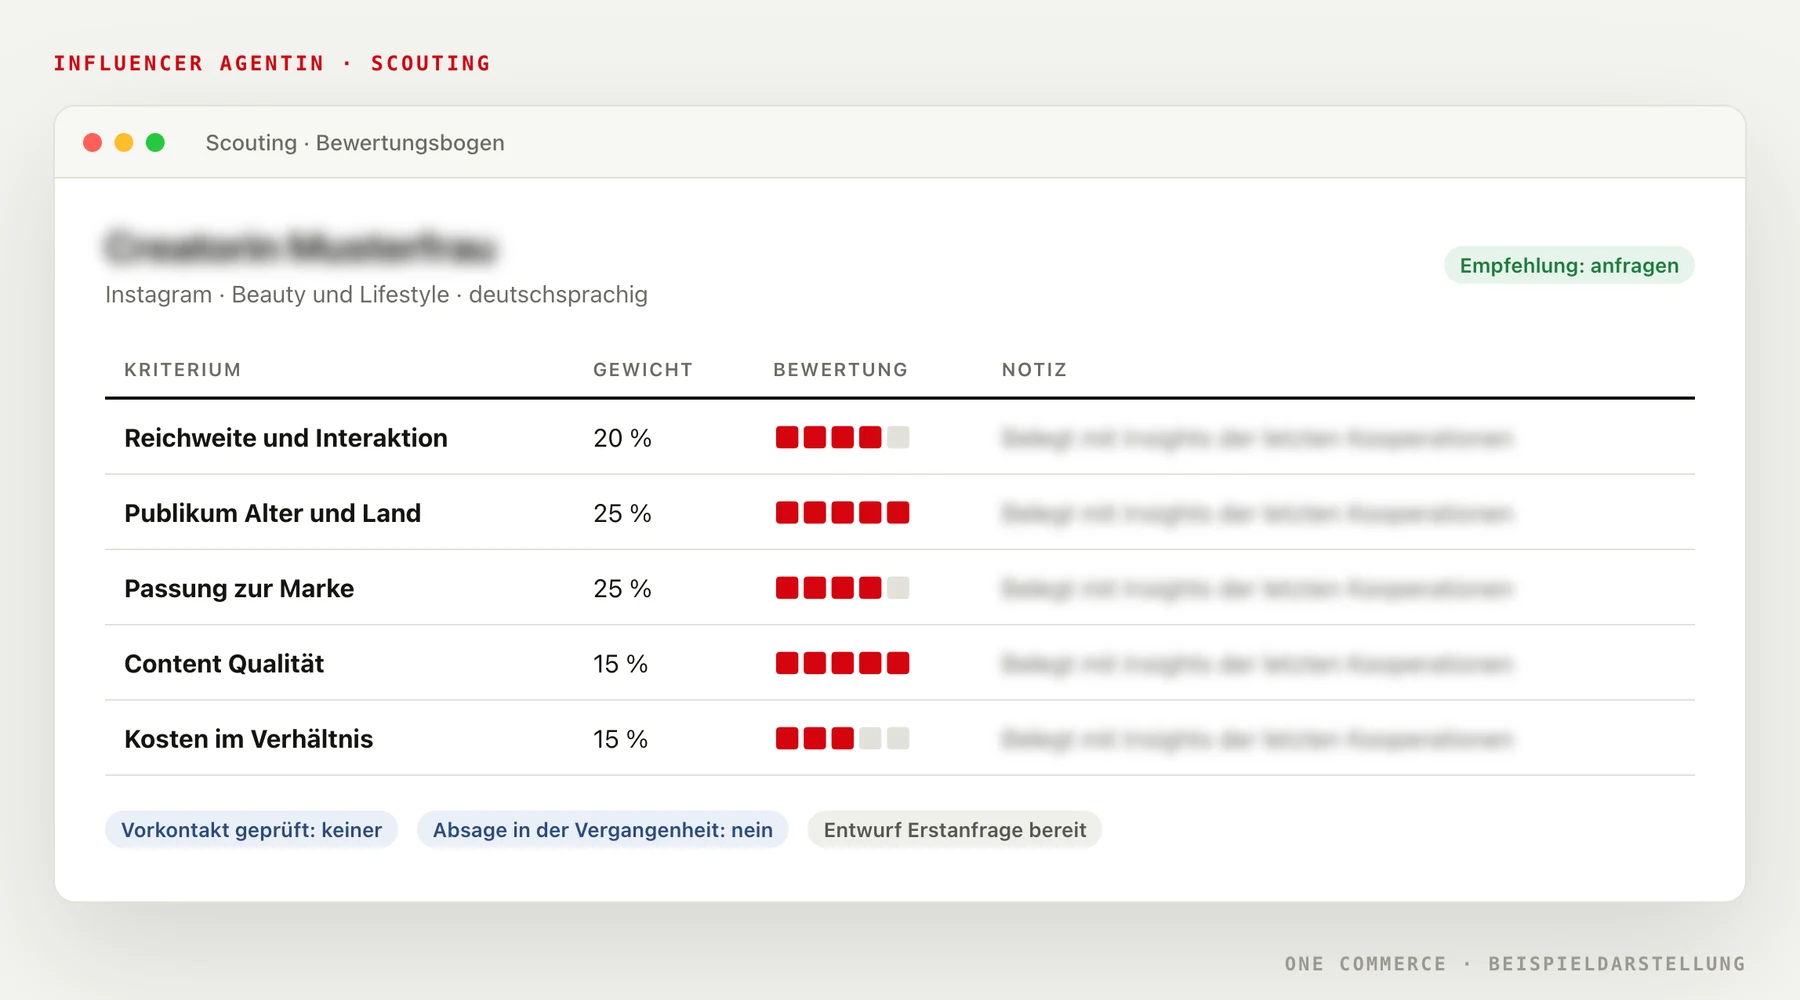Viewport: 1800px width, 1000px height.
Task: Click rating squares for Kosten im Verhältnis
Action: click(842, 739)
